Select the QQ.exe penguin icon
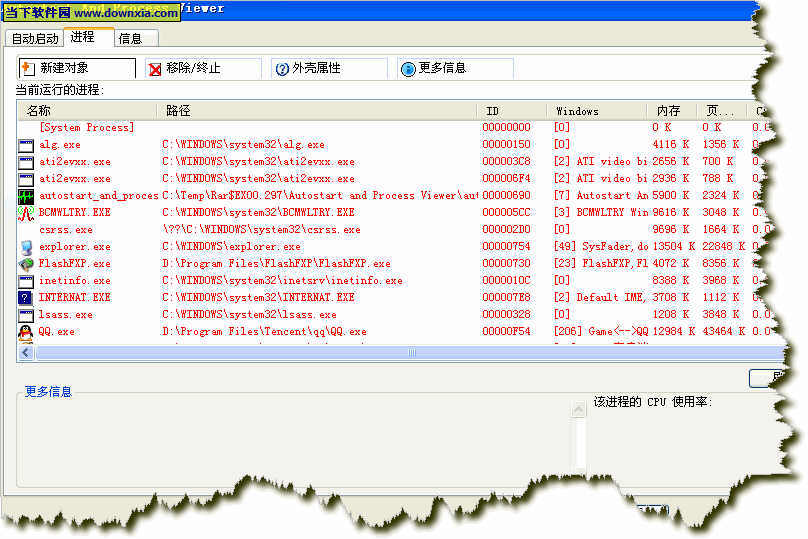Viewport: 808px width, 539px height. (26, 331)
